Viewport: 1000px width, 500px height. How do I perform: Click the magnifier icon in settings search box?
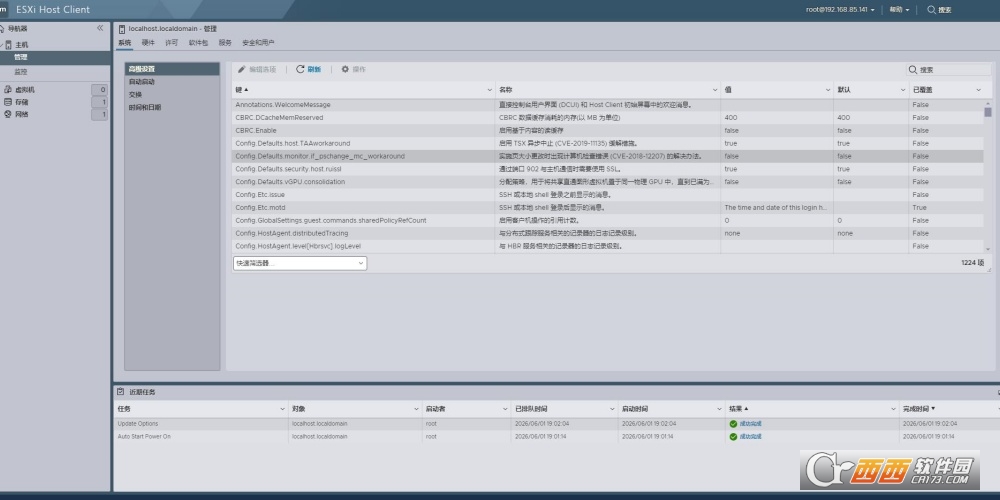pos(913,70)
